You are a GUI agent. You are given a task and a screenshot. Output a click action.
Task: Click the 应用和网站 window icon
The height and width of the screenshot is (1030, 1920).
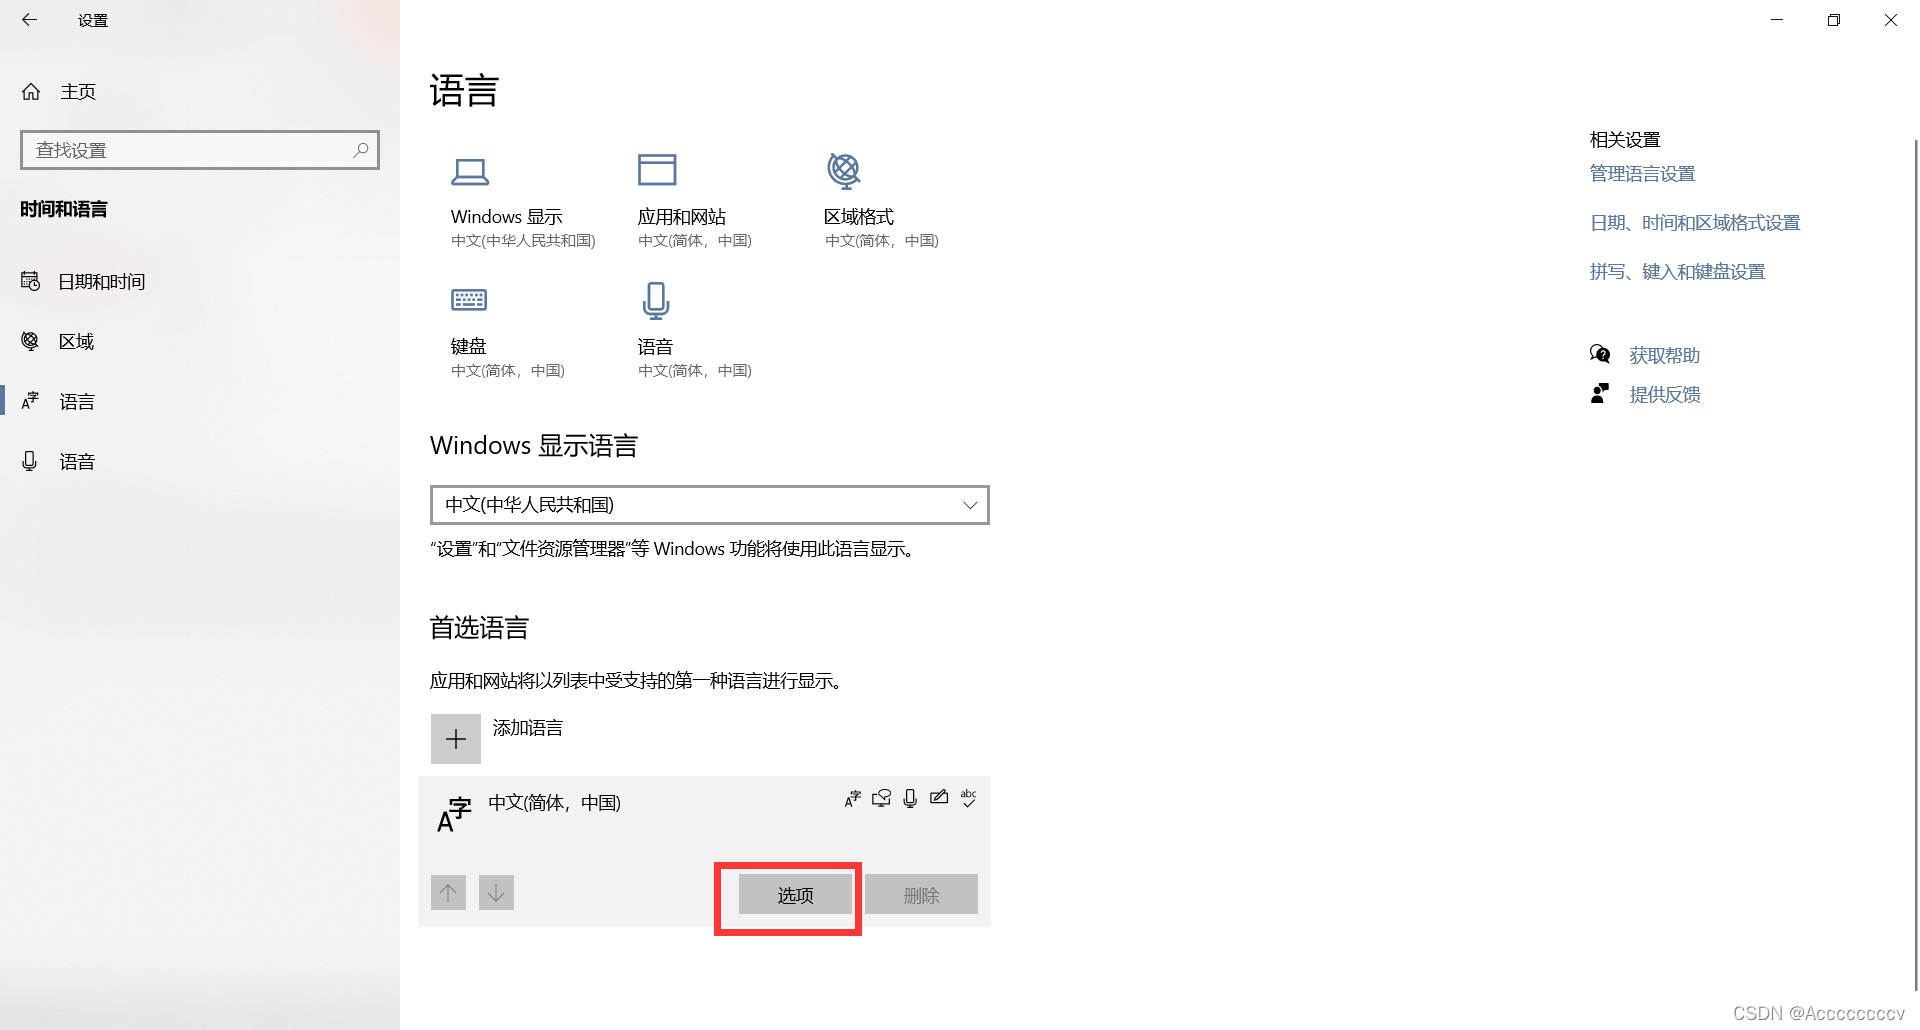click(x=657, y=170)
